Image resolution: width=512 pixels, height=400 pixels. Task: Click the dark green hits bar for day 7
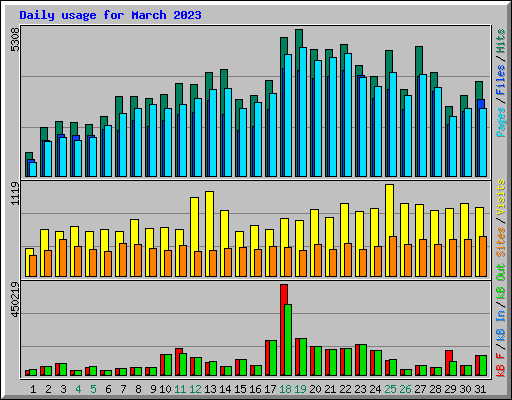coord(119,104)
